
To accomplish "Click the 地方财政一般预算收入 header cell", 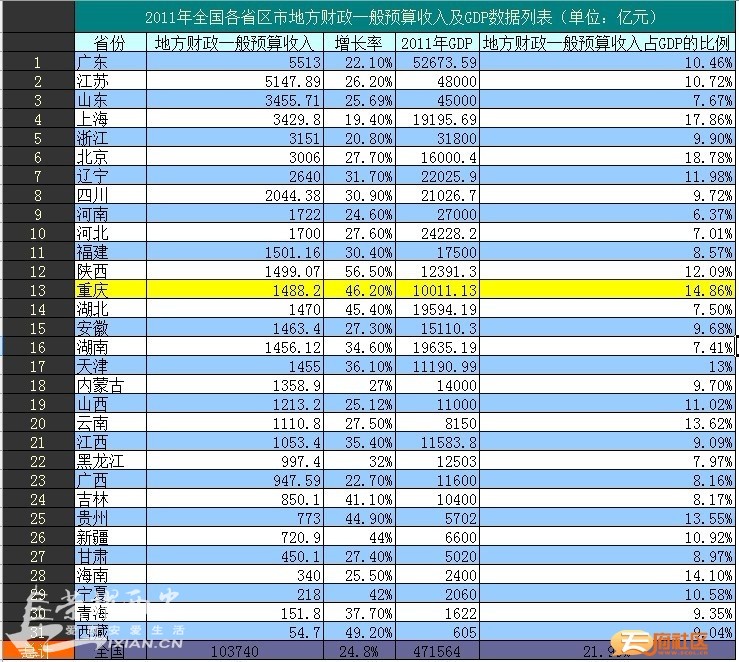I will [x=234, y=44].
